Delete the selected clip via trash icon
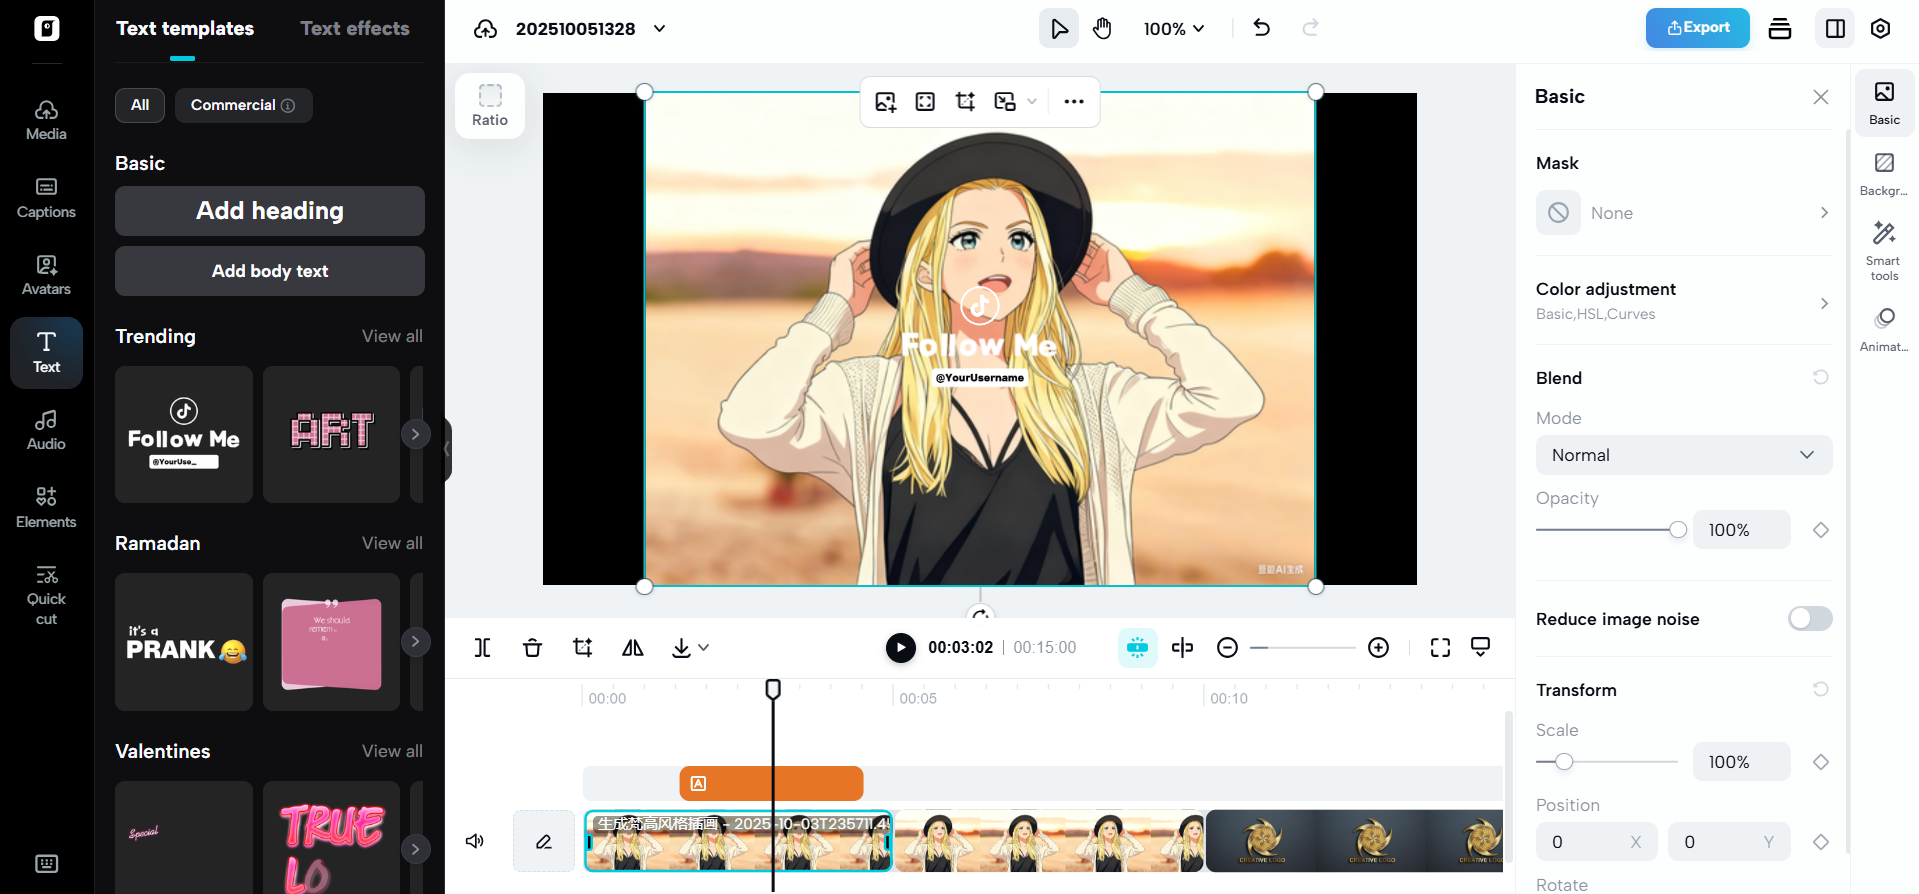This screenshot has height=894, width=1919. click(x=532, y=648)
